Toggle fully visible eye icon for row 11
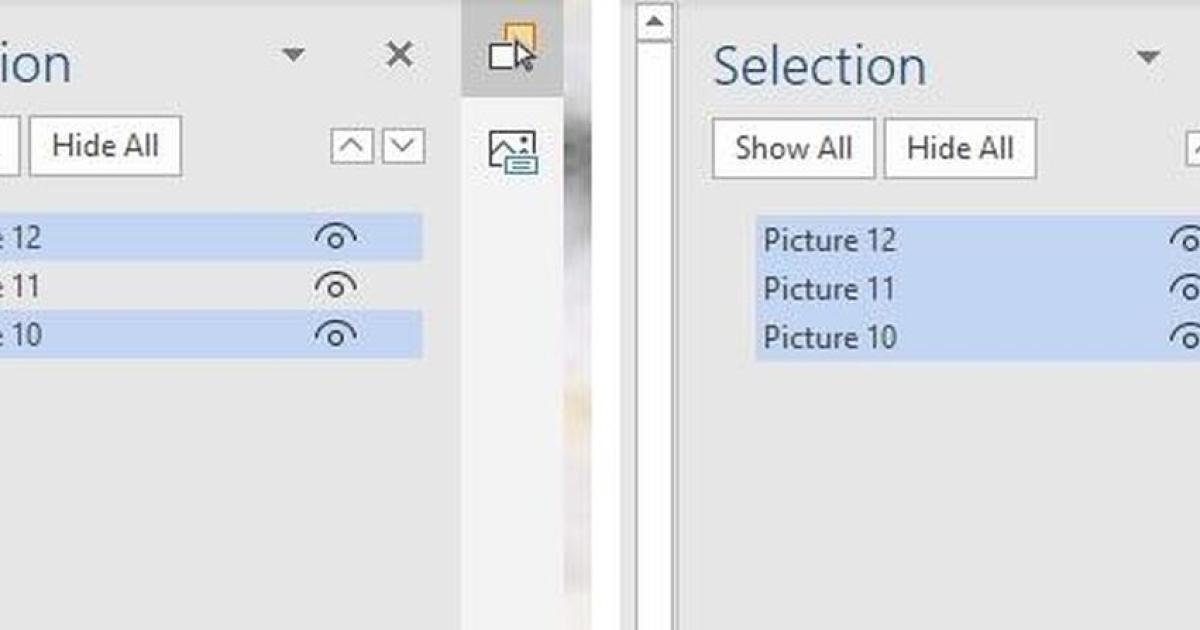Viewport: 1200px width, 630px height. pyautogui.click(x=335, y=286)
